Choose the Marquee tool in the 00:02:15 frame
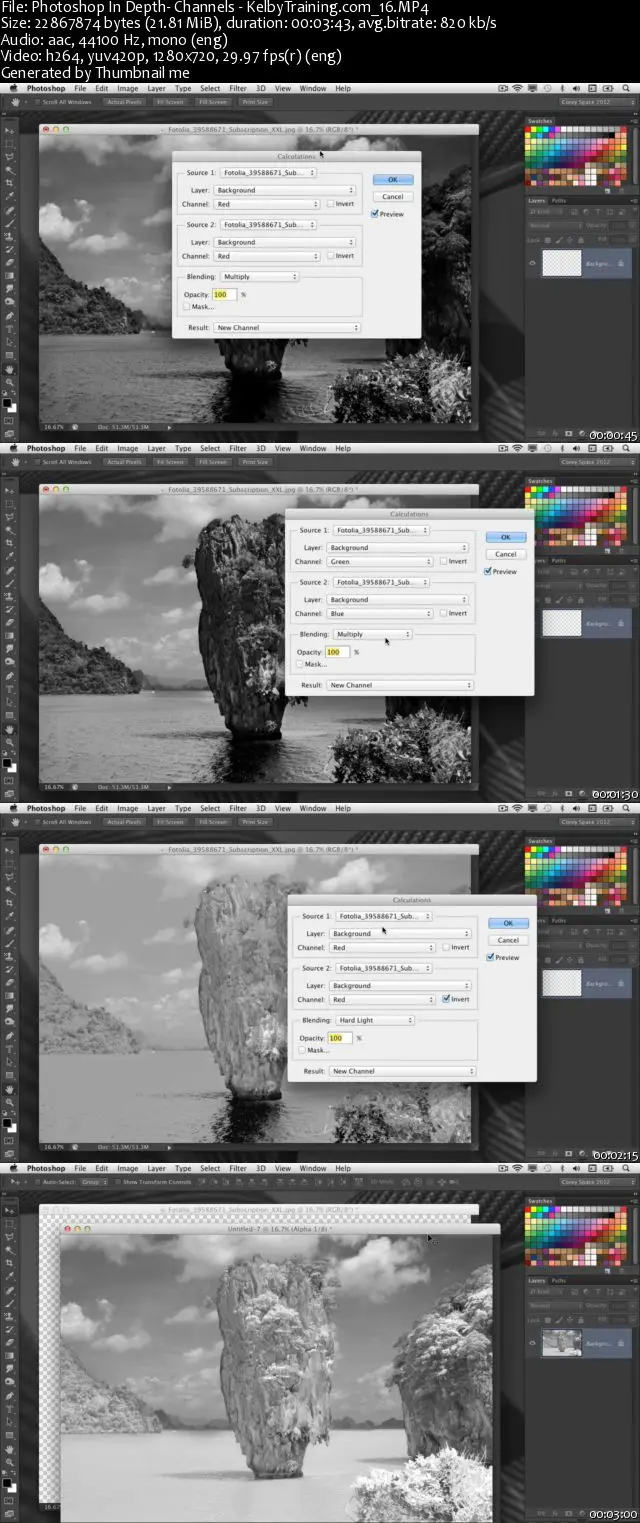This screenshot has height=1523, width=640. tap(10, 863)
